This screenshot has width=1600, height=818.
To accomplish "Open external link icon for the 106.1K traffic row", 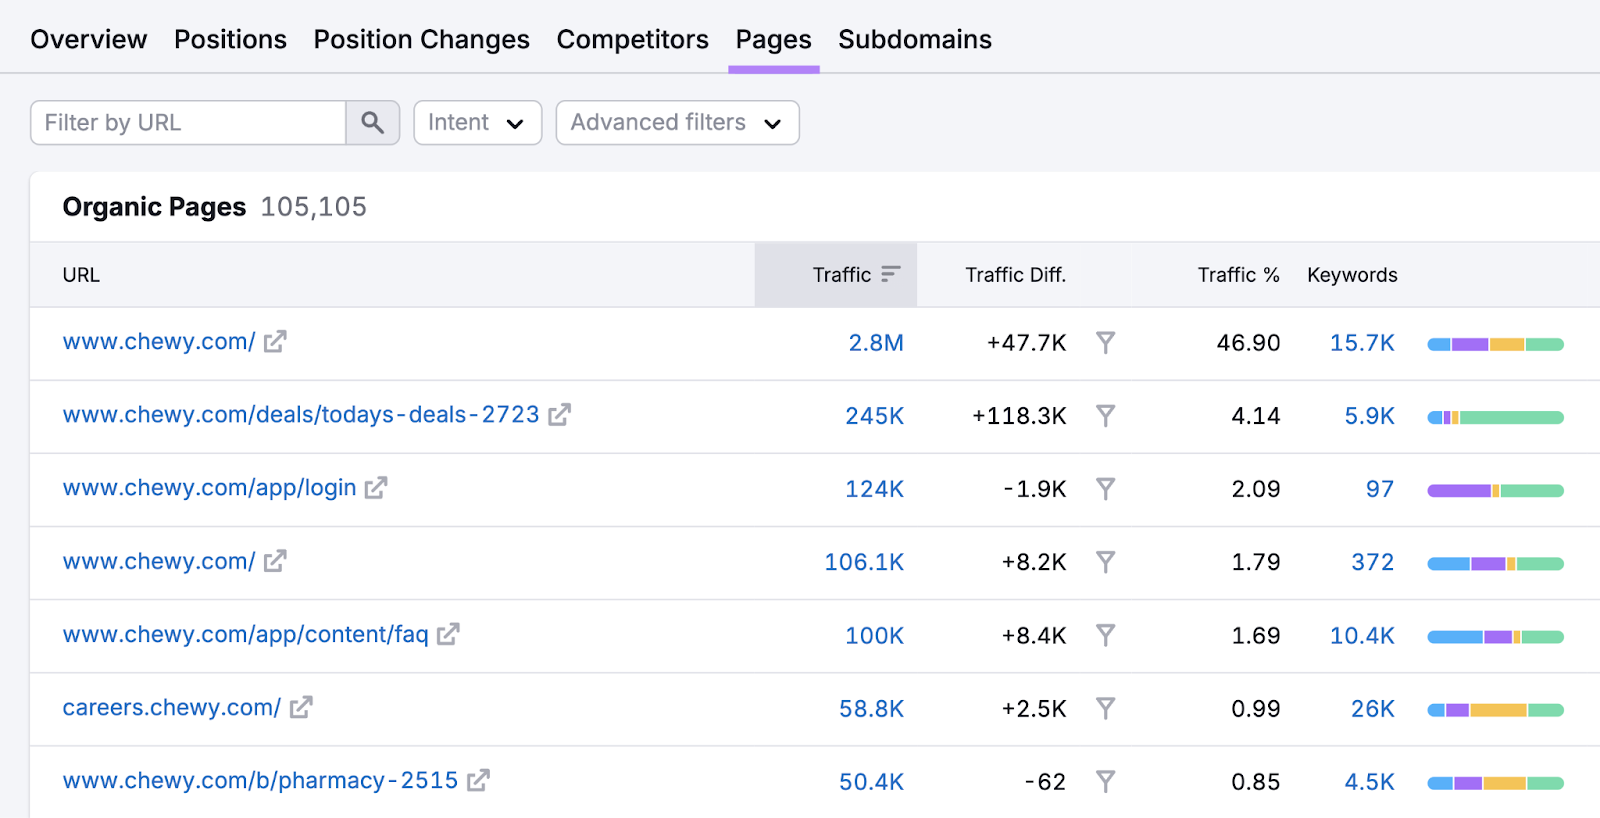I will click(275, 561).
